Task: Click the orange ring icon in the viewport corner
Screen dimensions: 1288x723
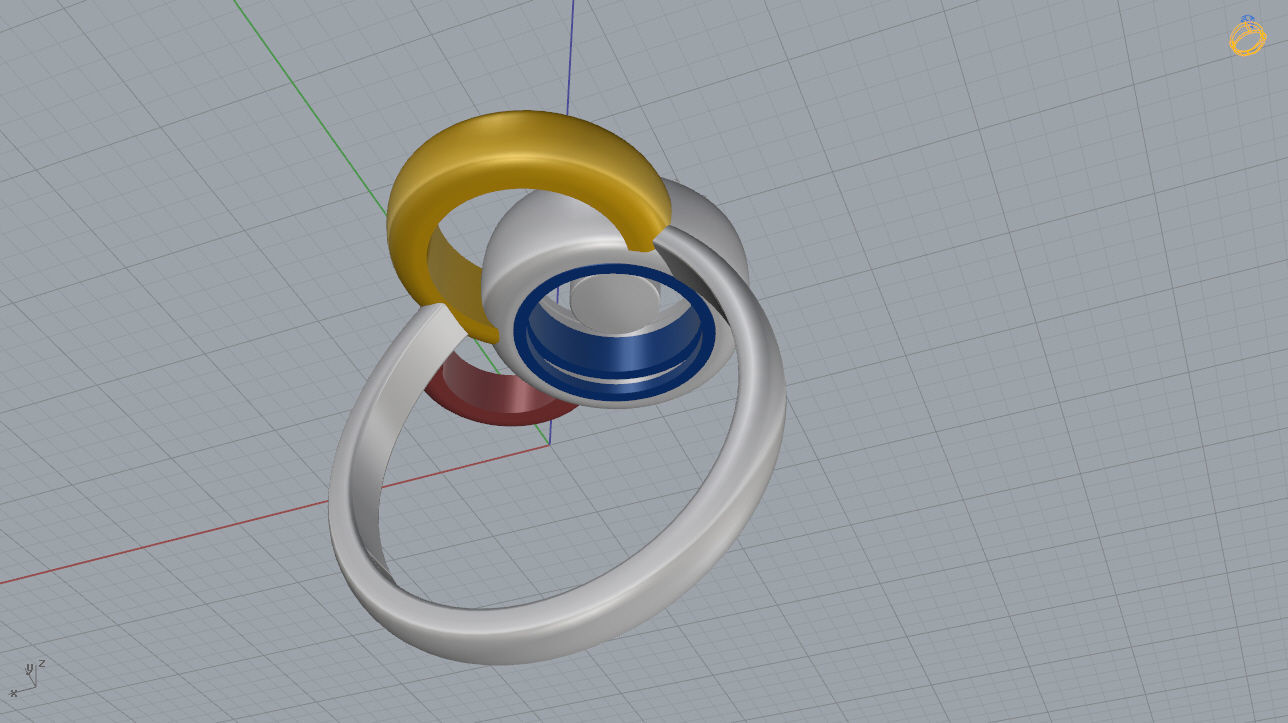Action: click(1248, 36)
